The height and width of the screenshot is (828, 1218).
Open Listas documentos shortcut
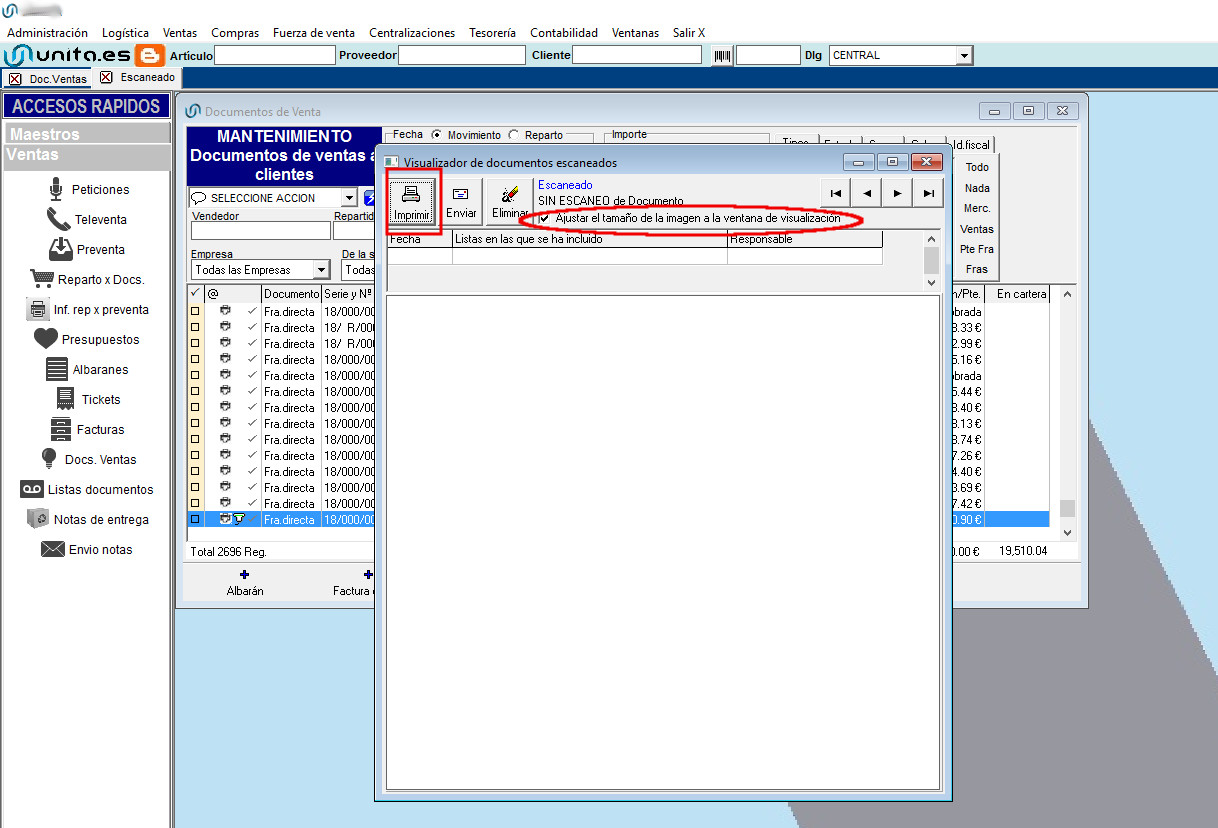tap(87, 489)
